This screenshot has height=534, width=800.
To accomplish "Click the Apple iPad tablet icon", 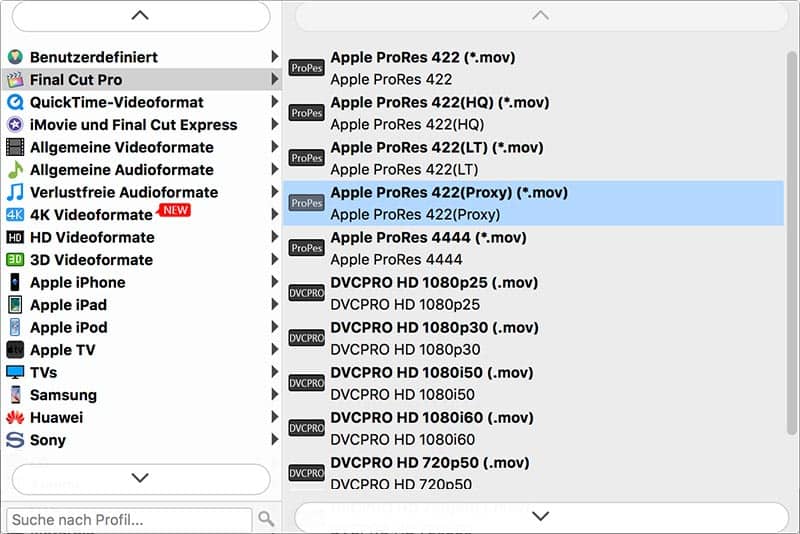I will pos(15,304).
